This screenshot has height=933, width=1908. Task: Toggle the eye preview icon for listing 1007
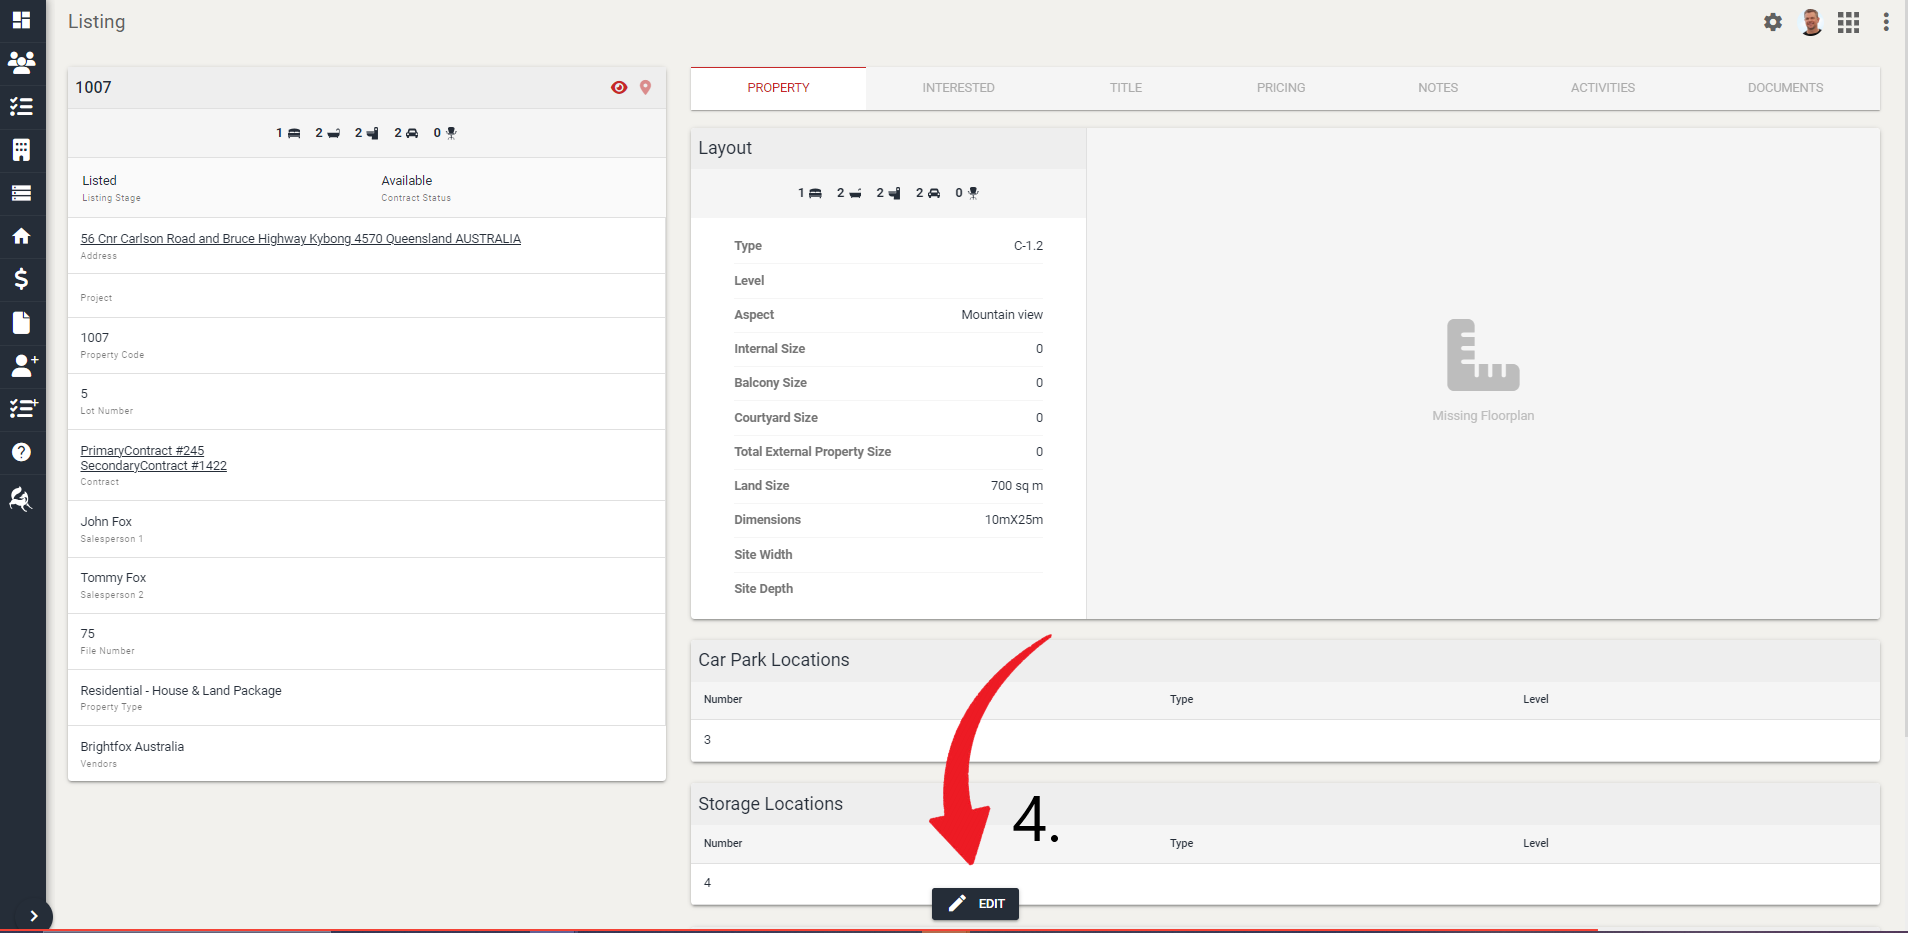point(620,87)
